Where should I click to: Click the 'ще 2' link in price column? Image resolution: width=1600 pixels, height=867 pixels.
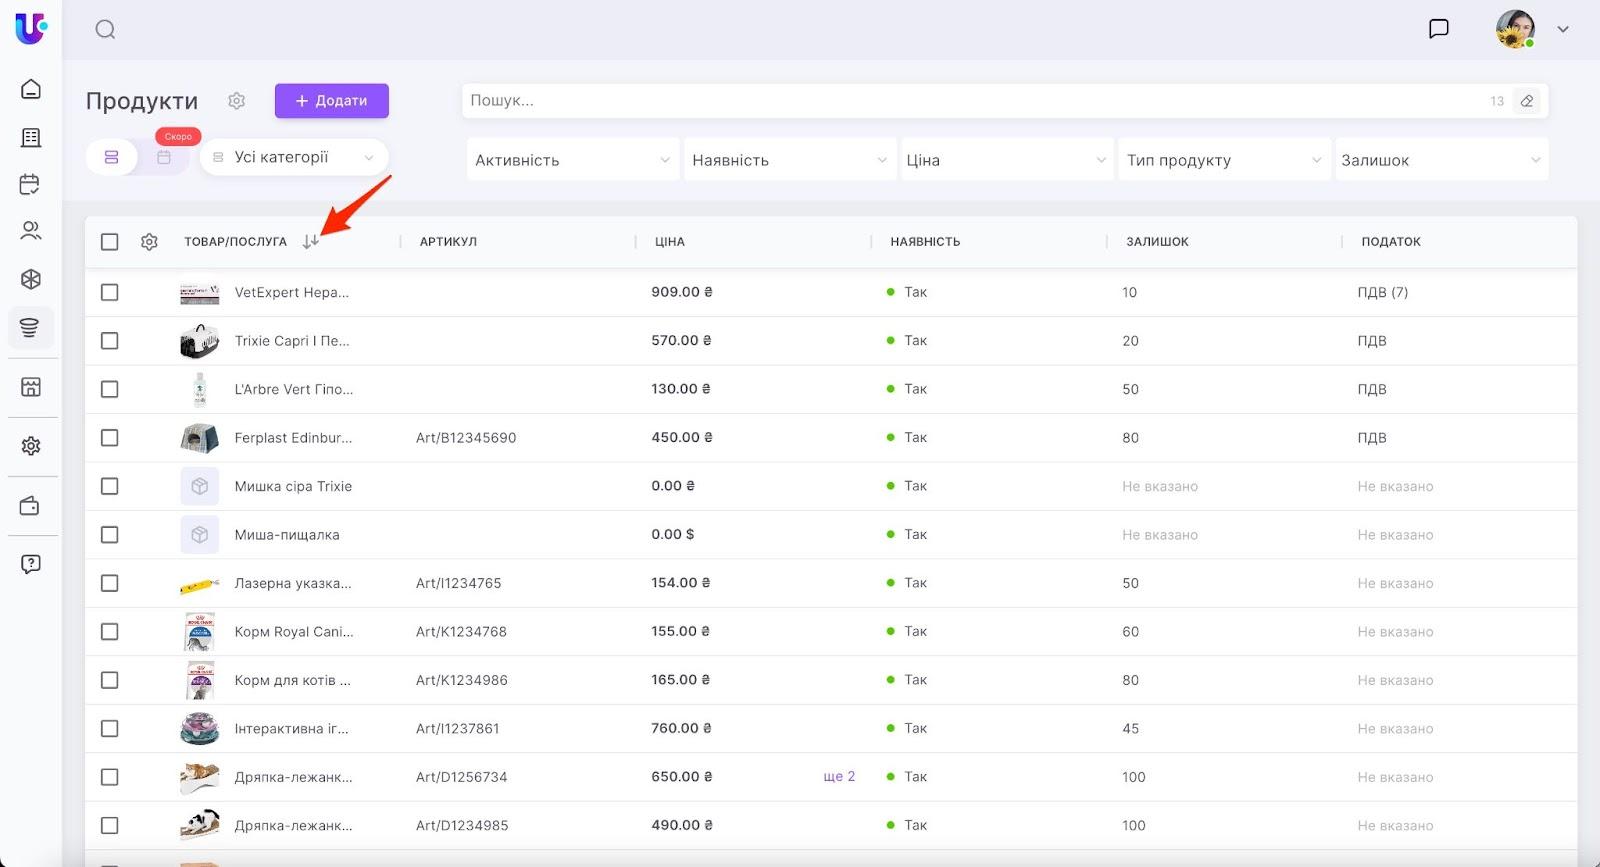839,777
